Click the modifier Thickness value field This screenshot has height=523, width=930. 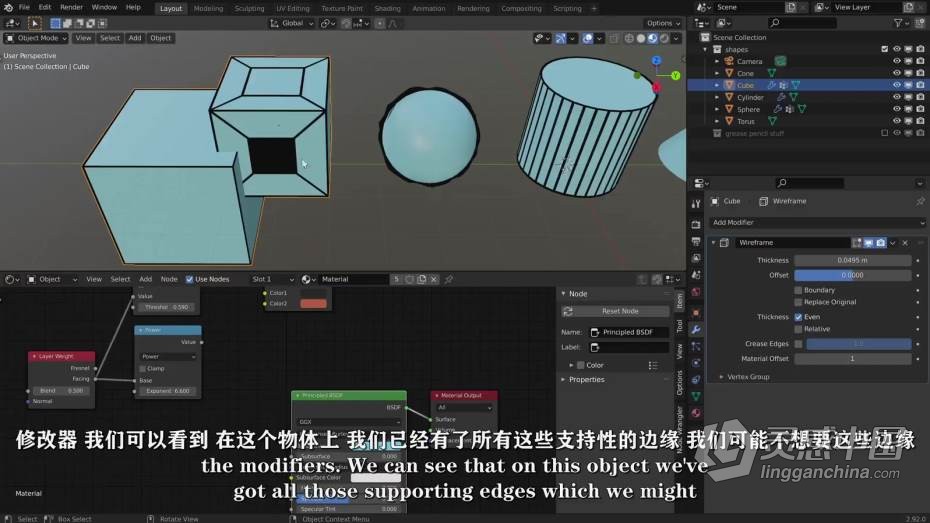tap(852, 261)
